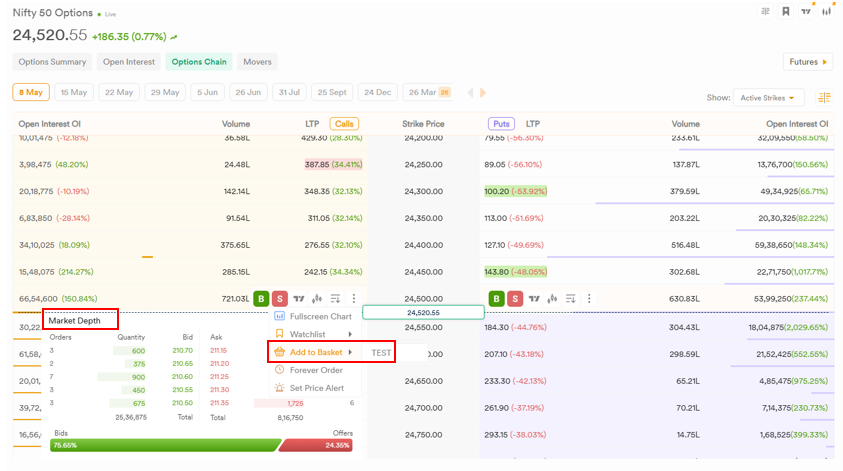Click Strike Price column header
The height and width of the screenshot is (471, 843).
pyautogui.click(x=423, y=124)
